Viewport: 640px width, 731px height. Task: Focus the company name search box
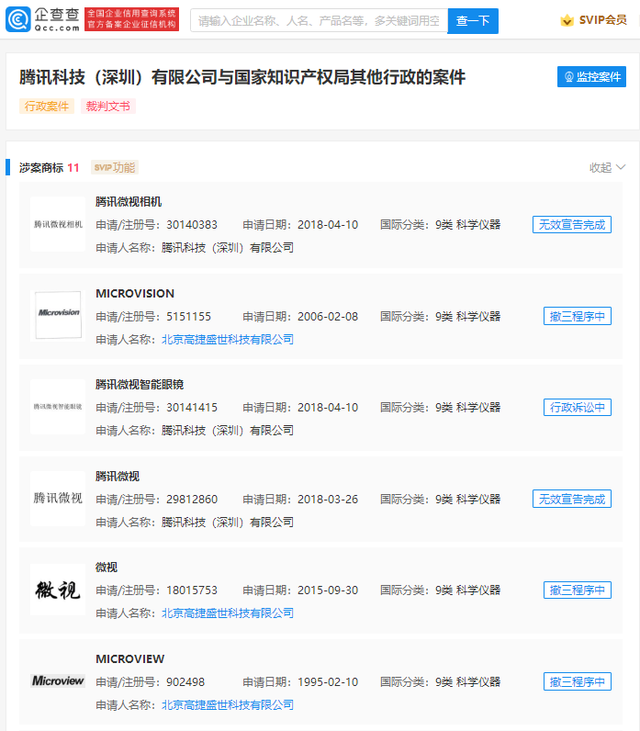coord(319,21)
